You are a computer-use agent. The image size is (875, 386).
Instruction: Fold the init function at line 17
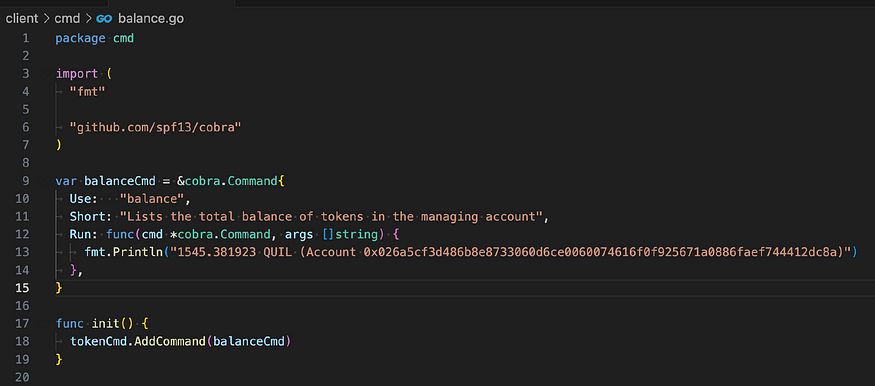44,324
